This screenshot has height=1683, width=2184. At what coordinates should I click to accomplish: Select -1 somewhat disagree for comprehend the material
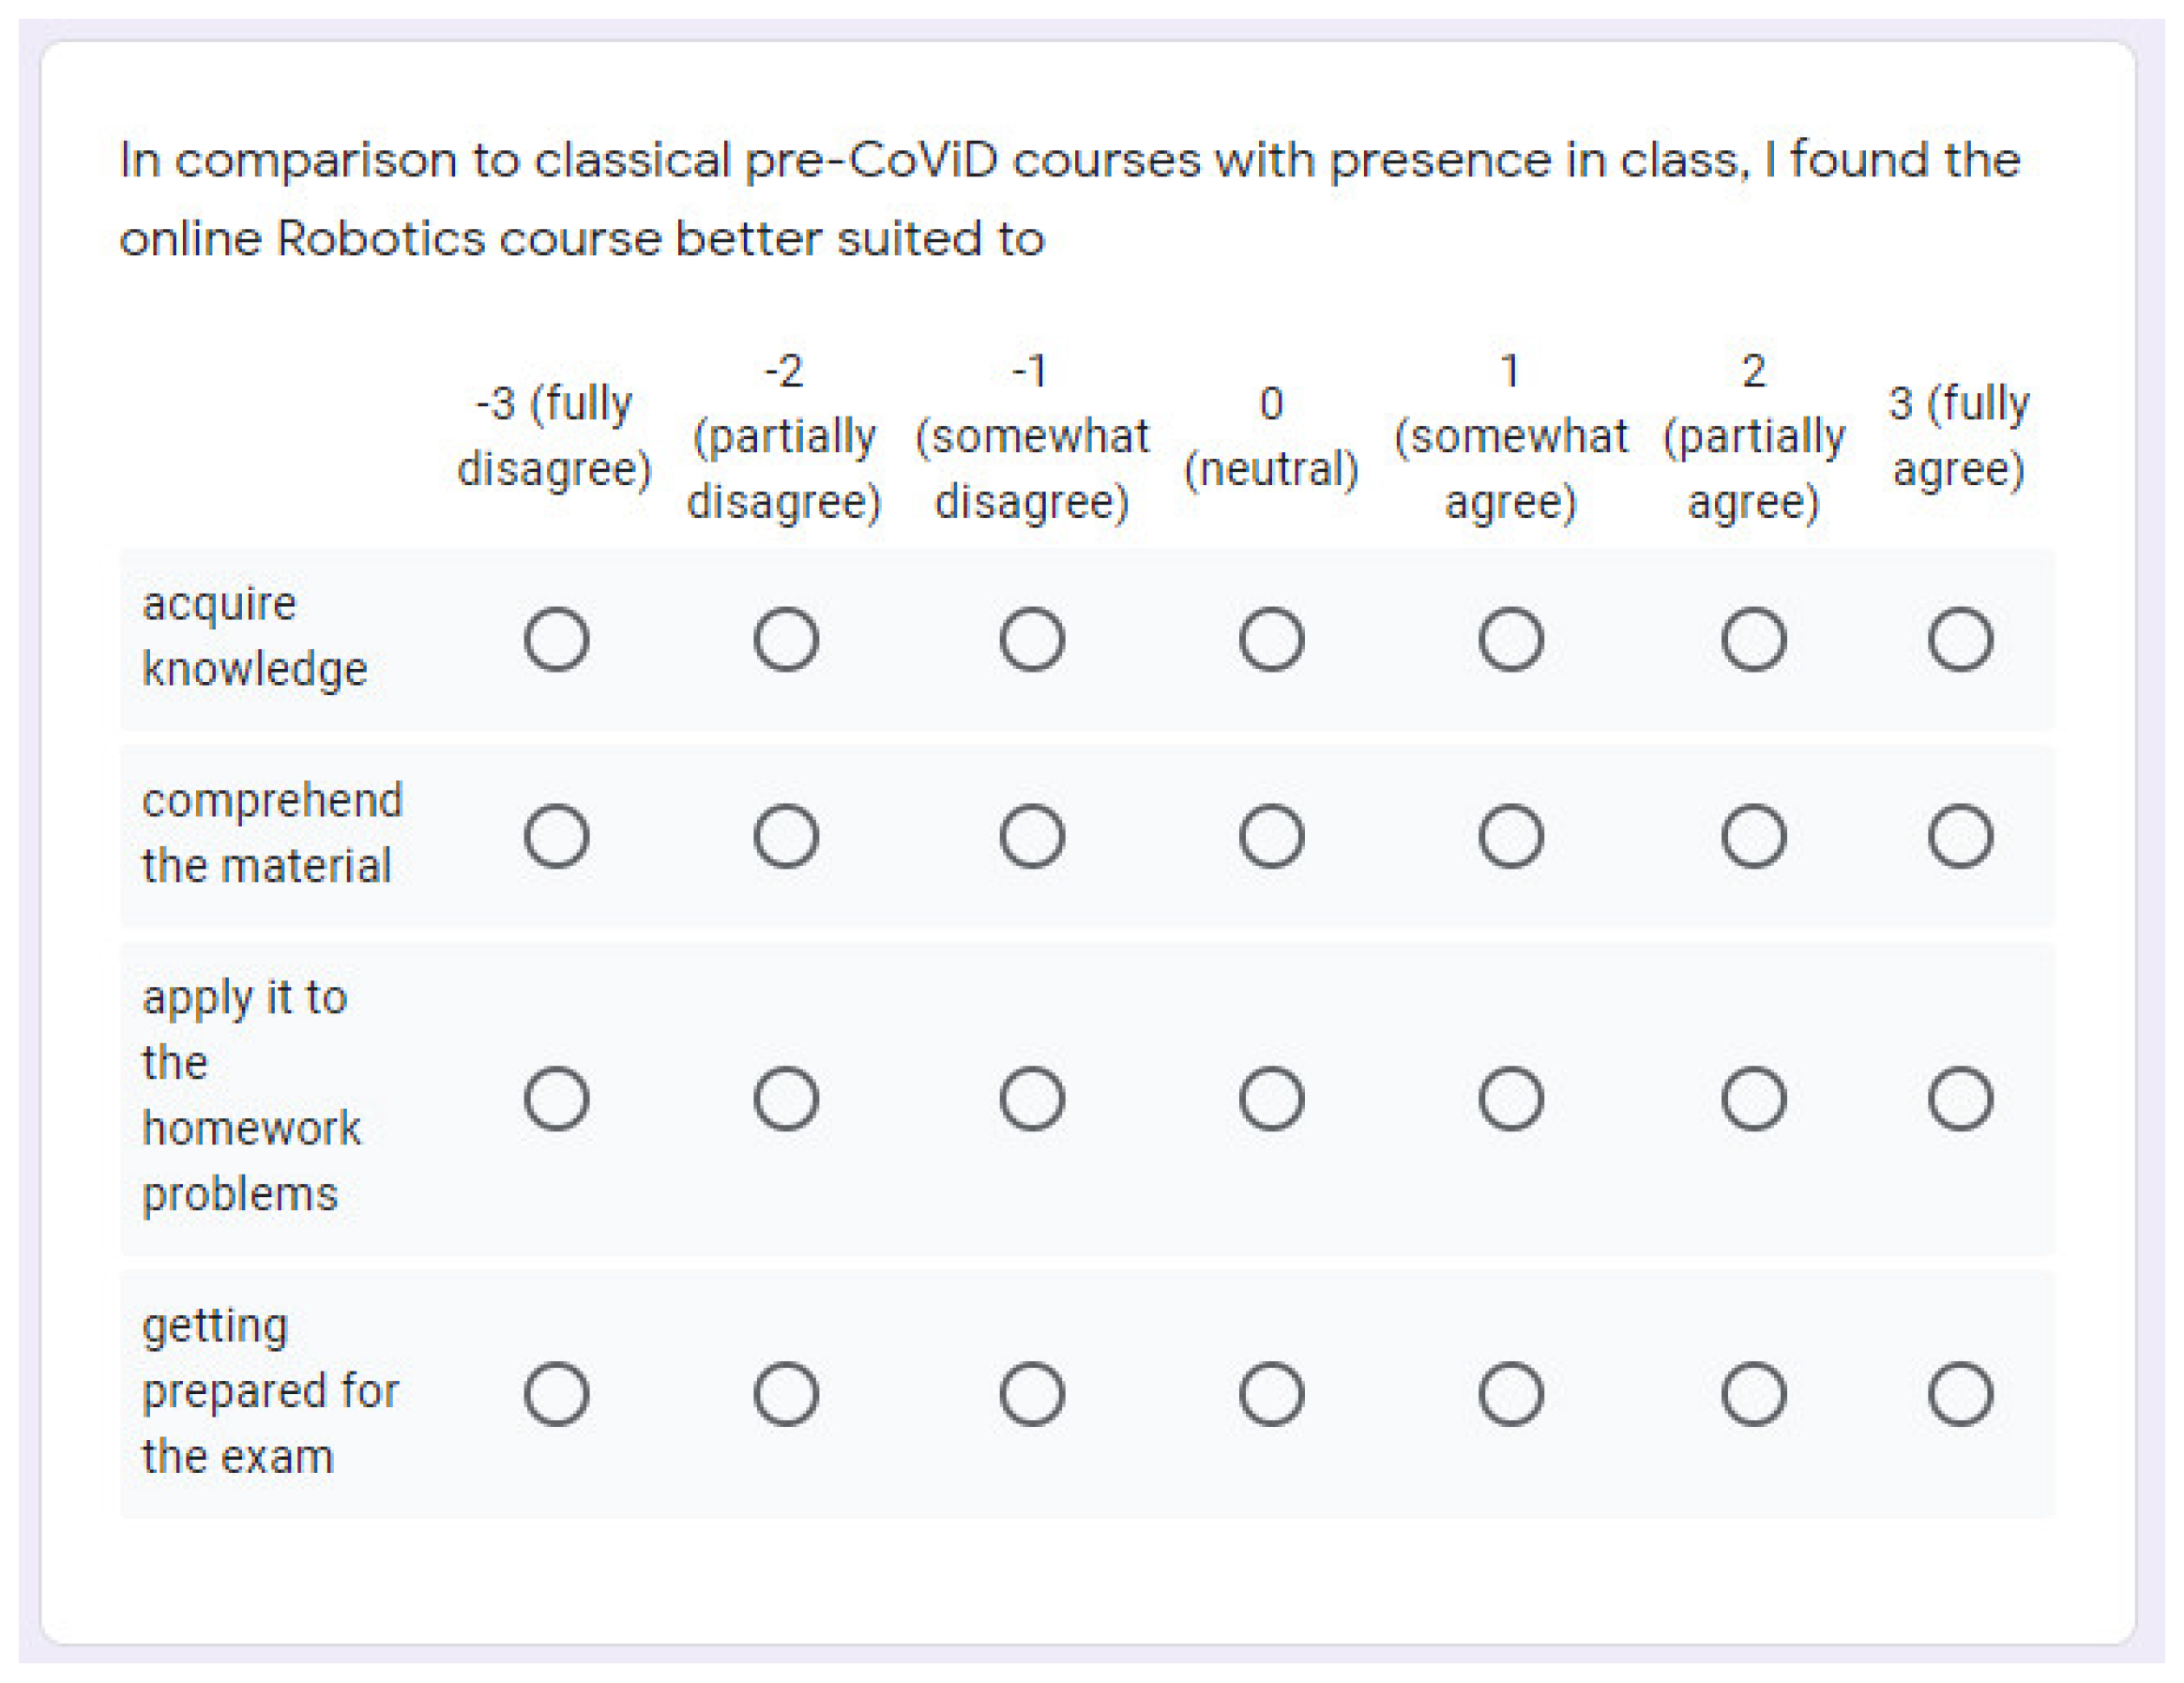tap(1032, 836)
